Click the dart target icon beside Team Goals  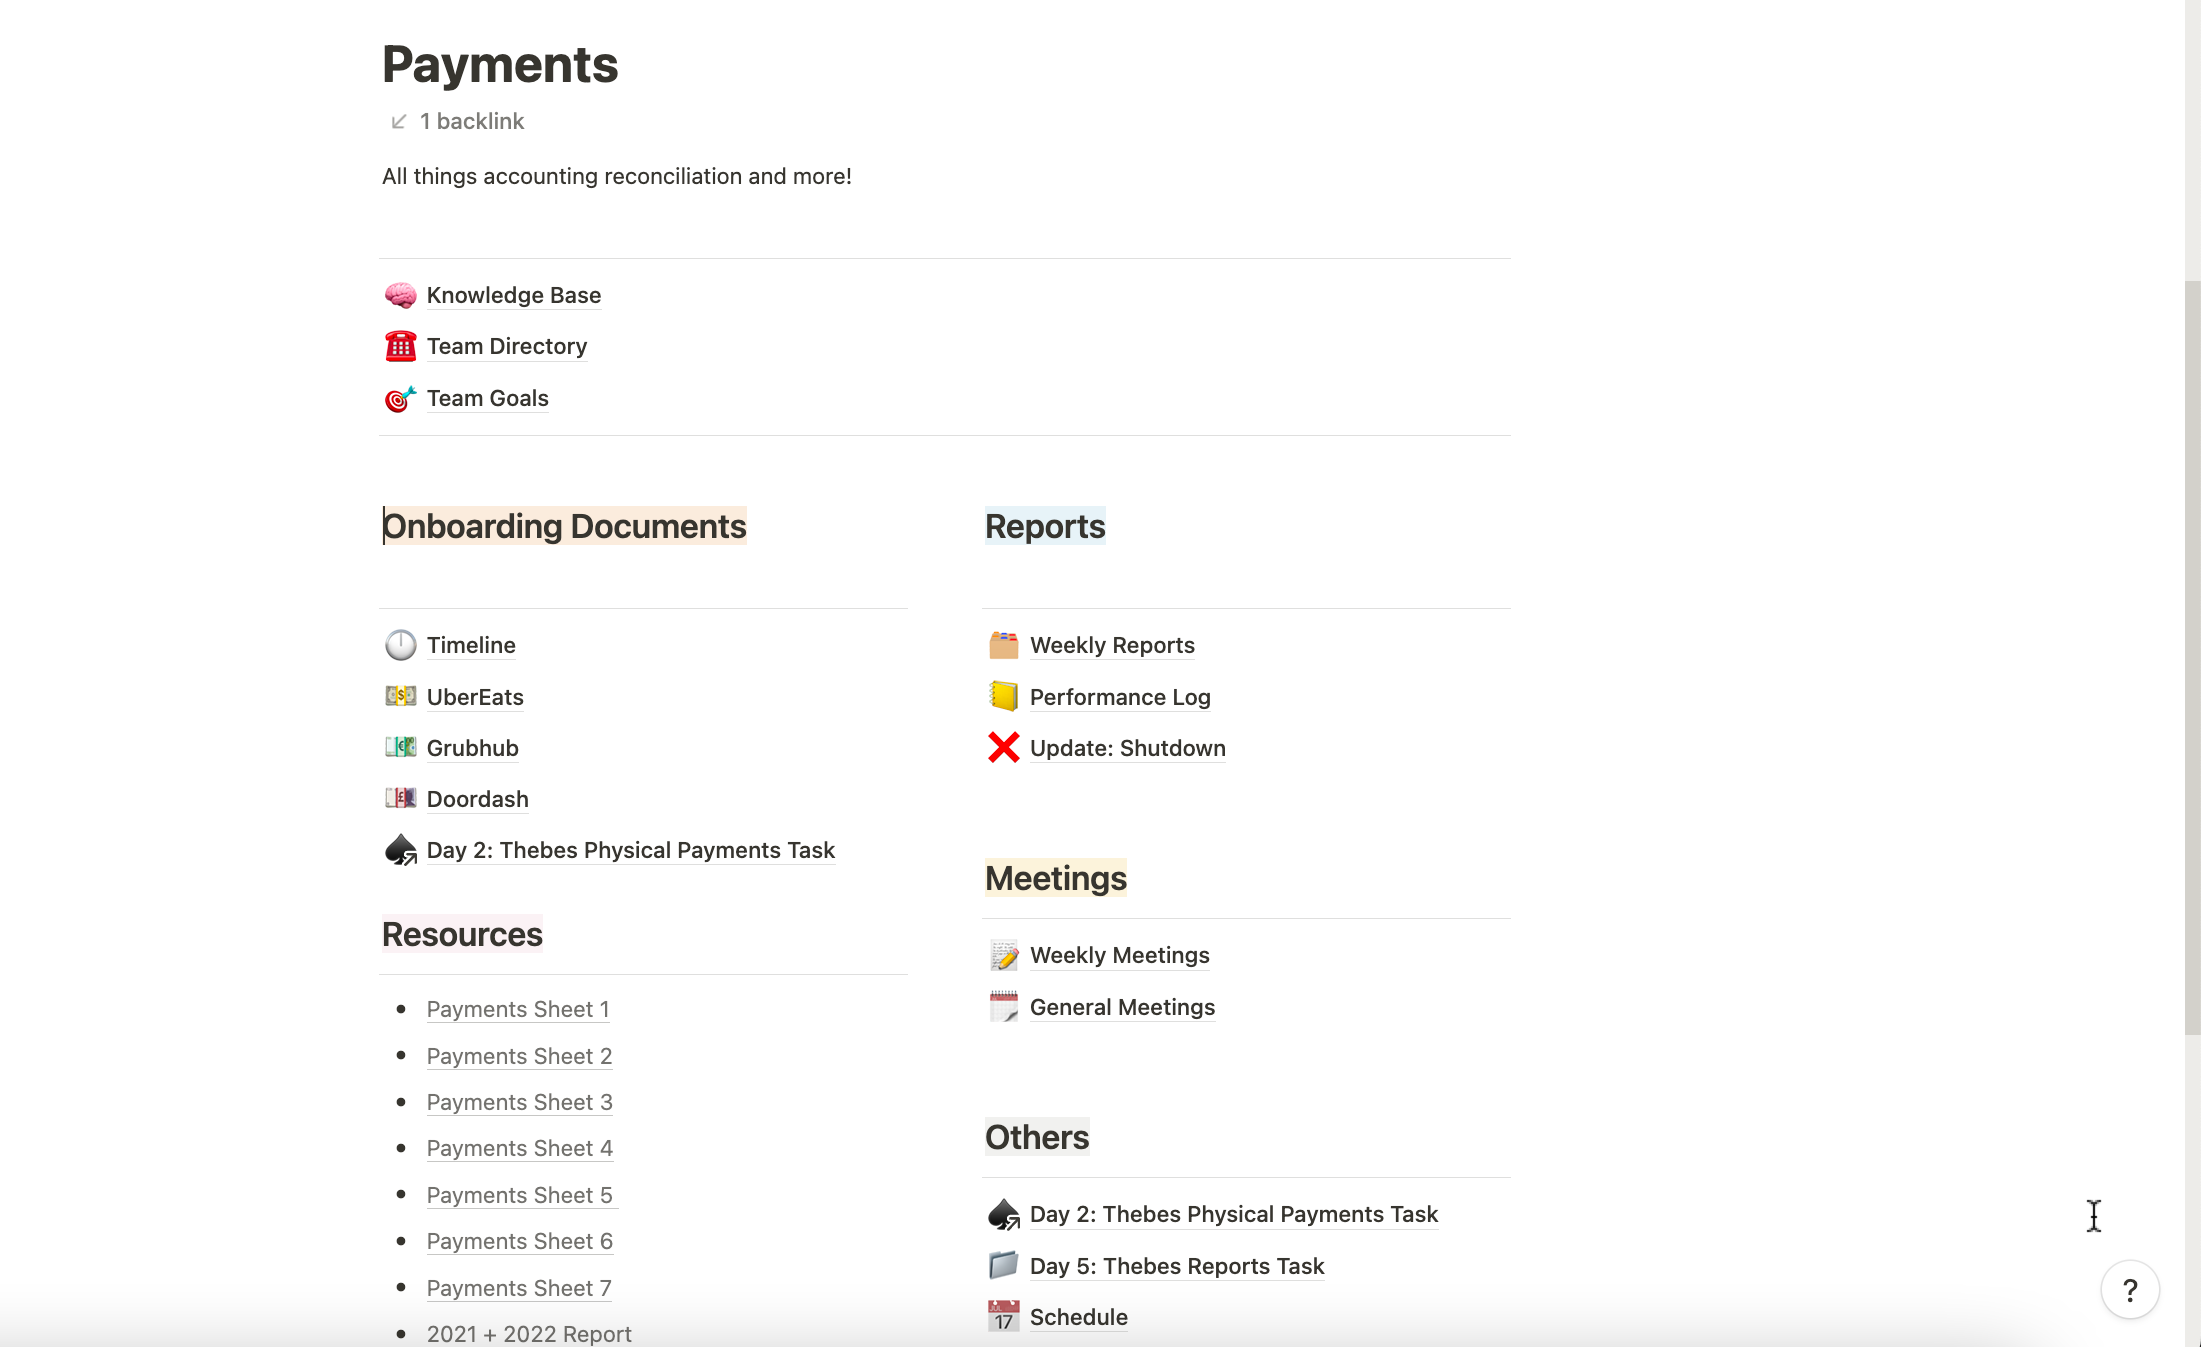(x=400, y=398)
